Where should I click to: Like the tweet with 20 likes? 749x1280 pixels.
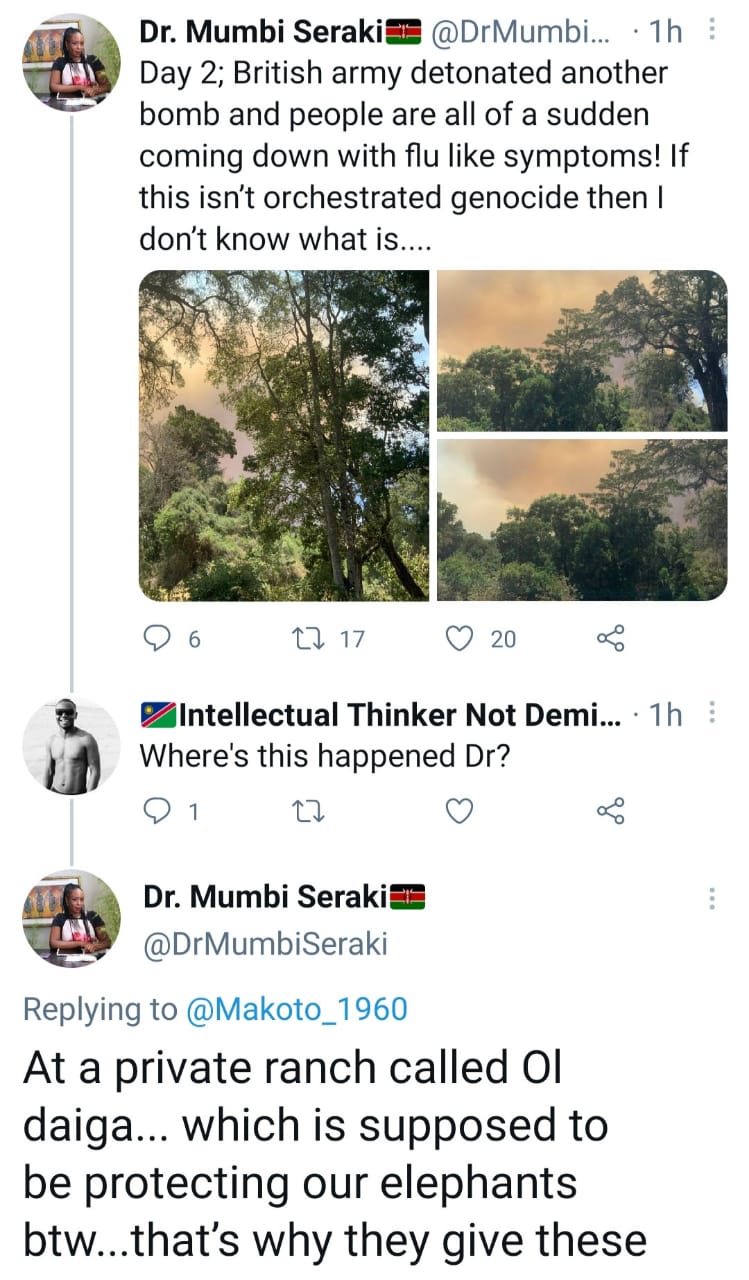pyautogui.click(x=460, y=638)
